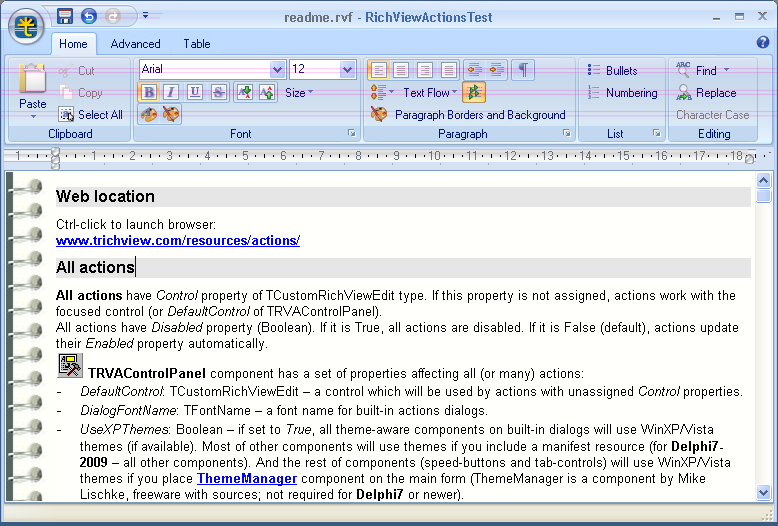Open the Paragraph Borders and Background label
Screen dimensions: 778x526
pyautogui.click(x=480, y=115)
